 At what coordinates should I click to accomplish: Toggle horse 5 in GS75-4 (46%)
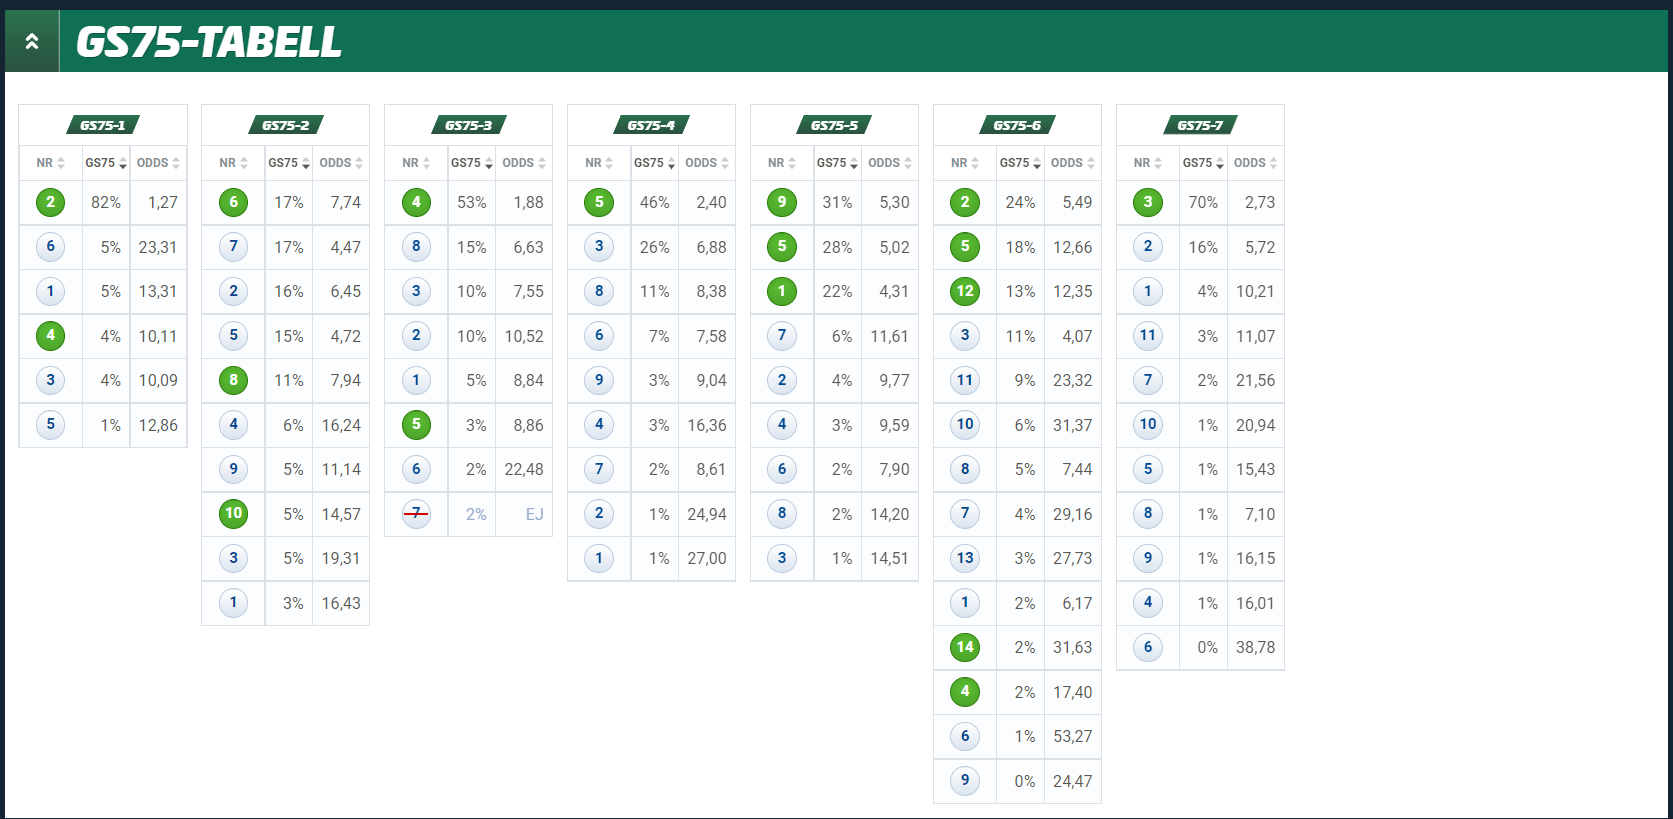point(599,202)
